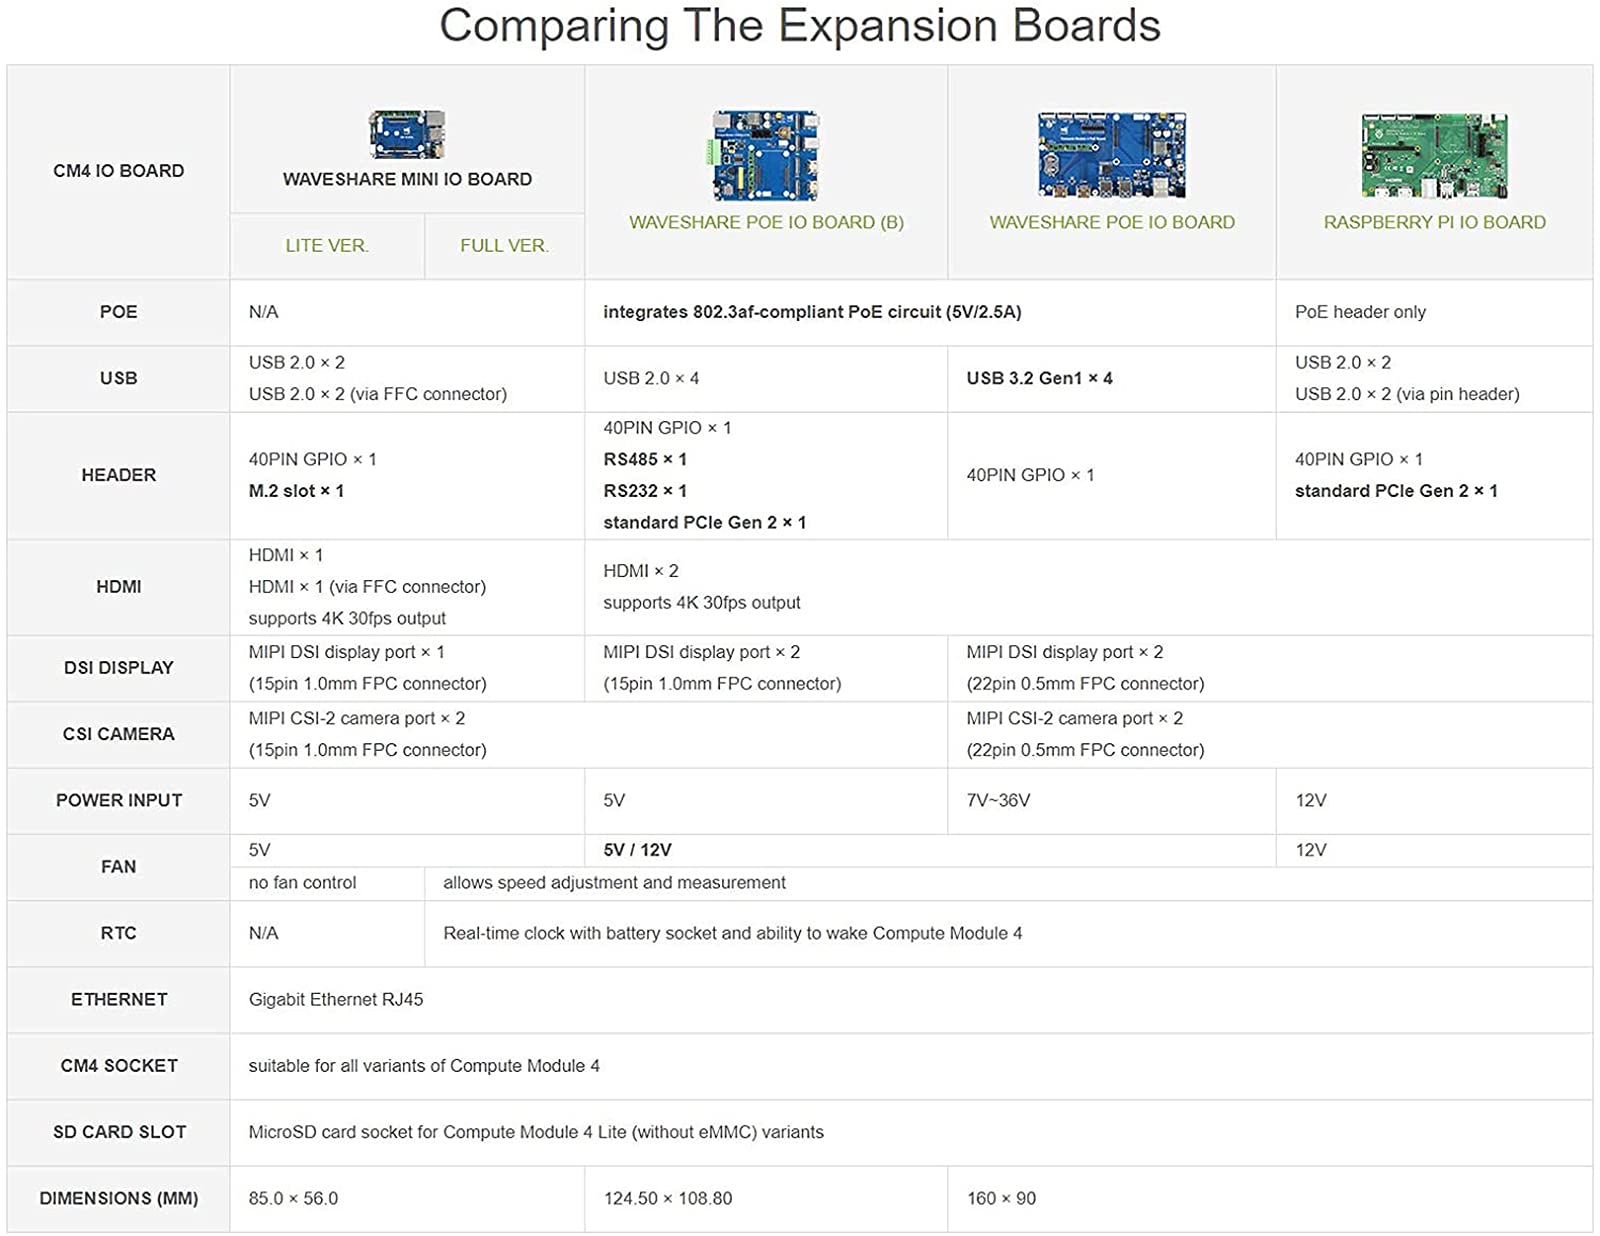The width and height of the screenshot is (1600, 1236).
Task: Click the 'MicroSD card socket' description text
Action: click(536, 1132)
